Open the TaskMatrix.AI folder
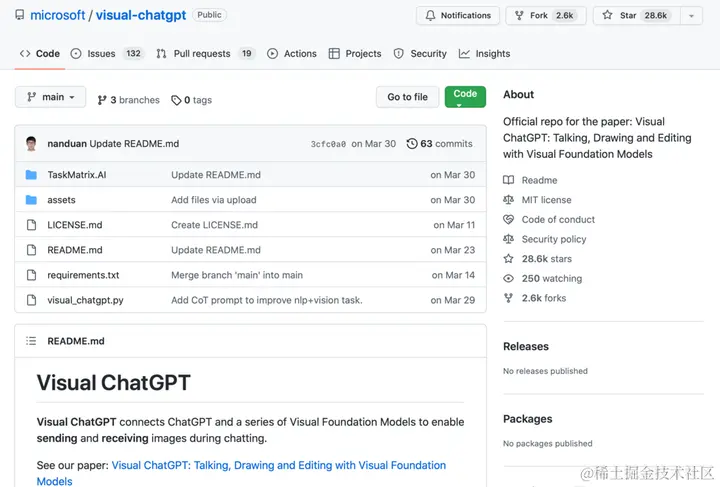This screenshot has height=487, width=720. (77, 175)
